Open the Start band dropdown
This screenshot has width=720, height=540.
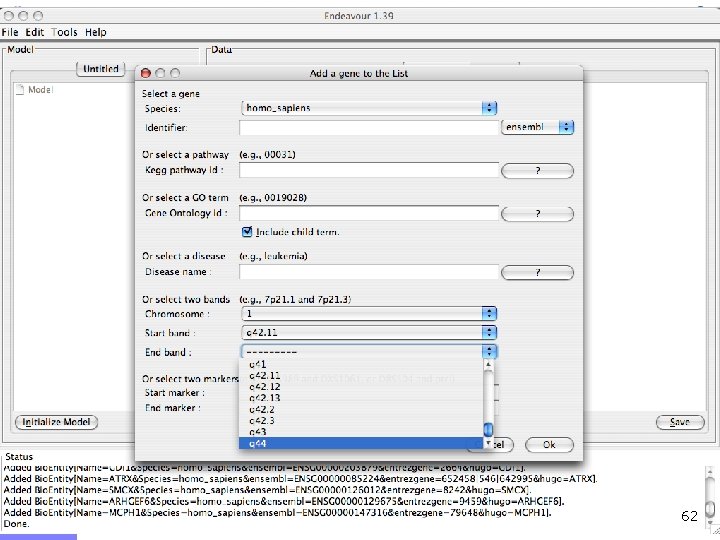pos(369,332)
